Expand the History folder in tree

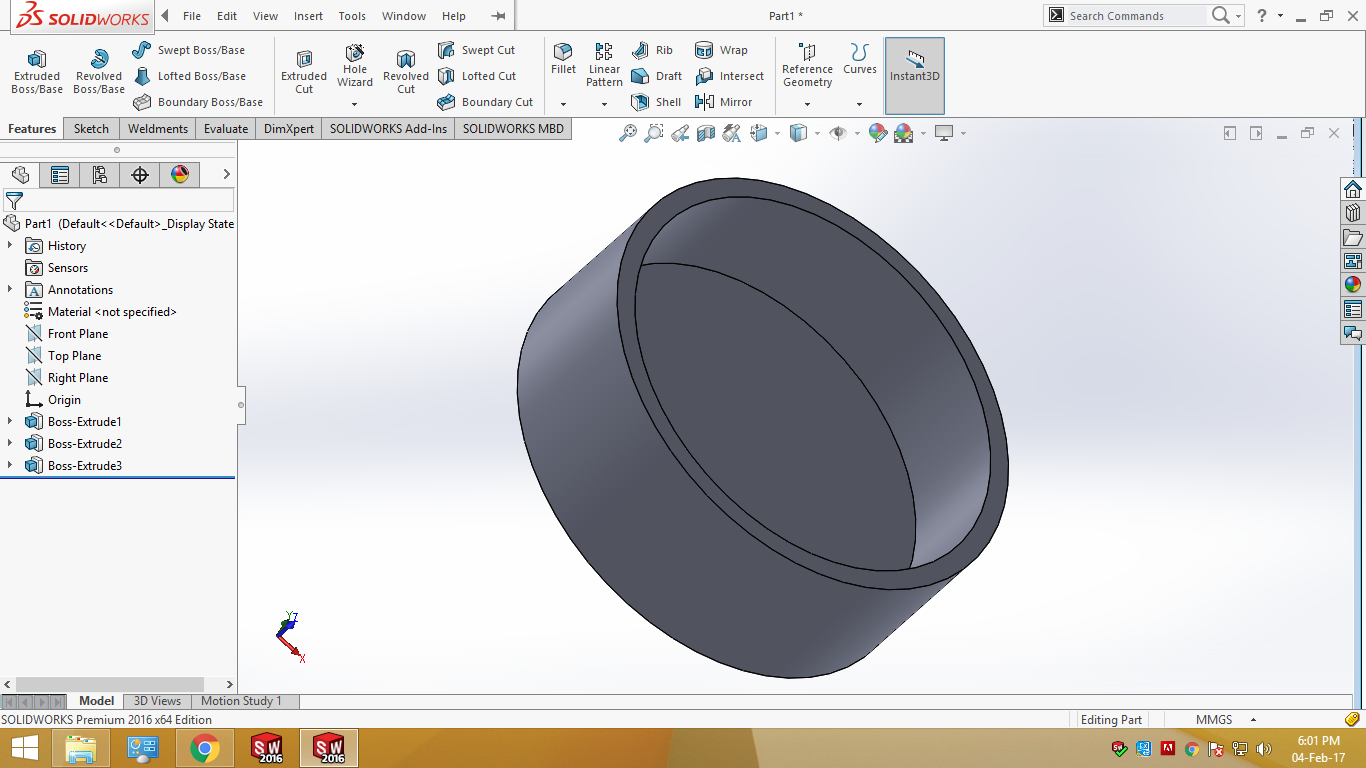coord(10,246)
